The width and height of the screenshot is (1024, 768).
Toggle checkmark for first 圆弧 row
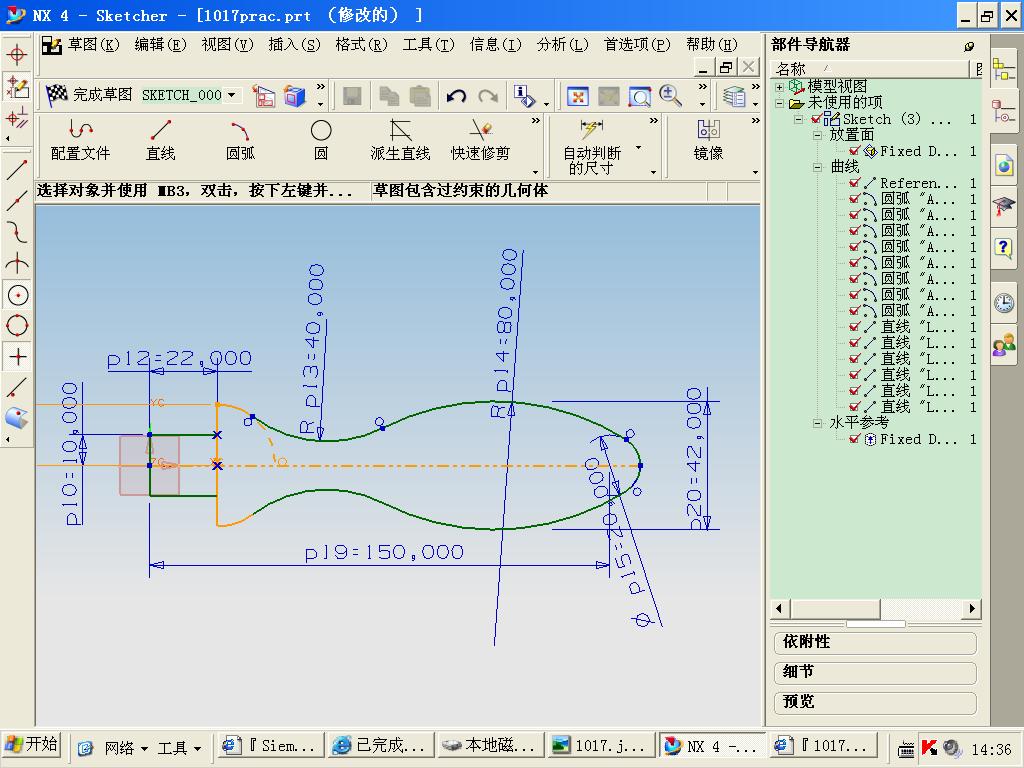point(854,199)
